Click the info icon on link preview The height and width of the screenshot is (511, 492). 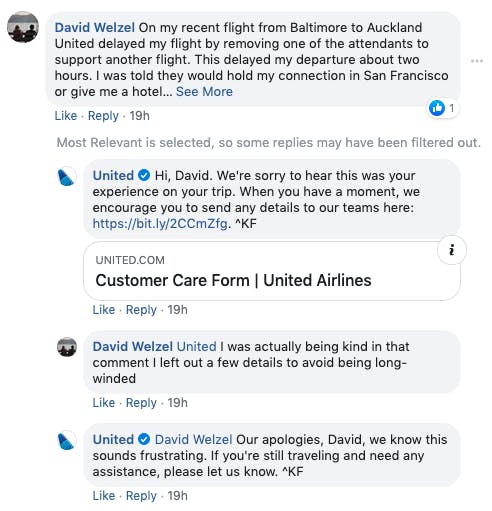pyautogui.click(x=452, y=250)
